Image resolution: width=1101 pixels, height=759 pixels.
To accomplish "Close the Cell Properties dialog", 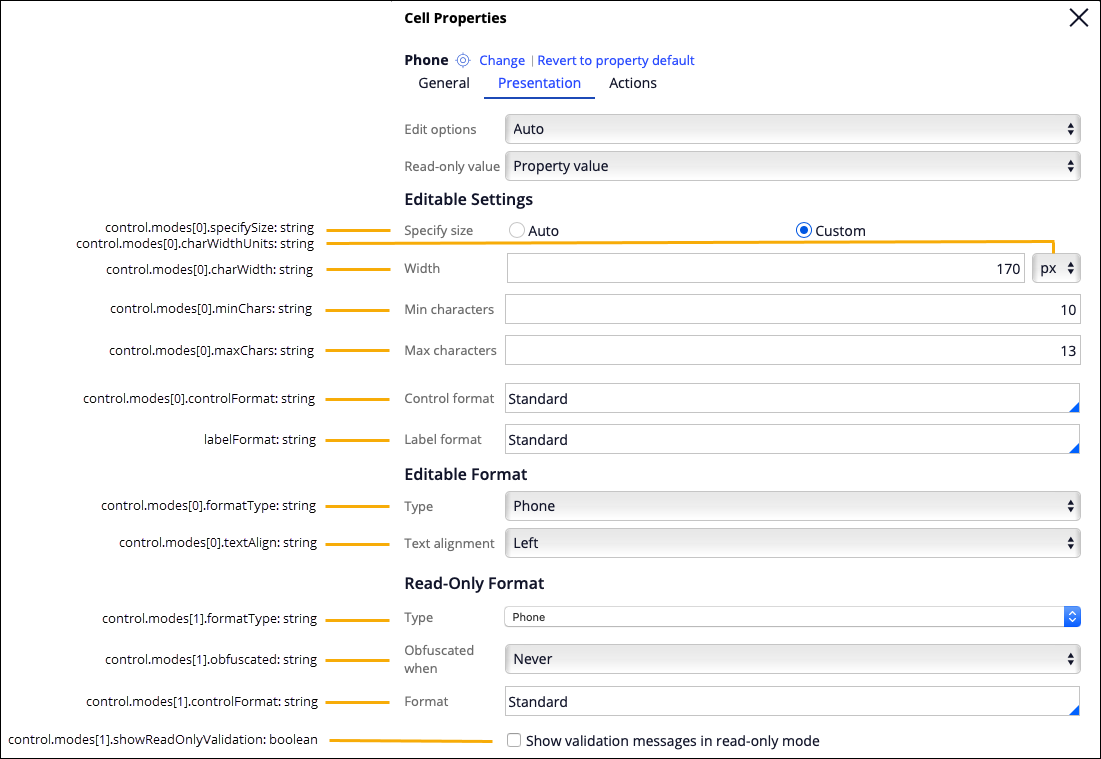I will 1078,18.
